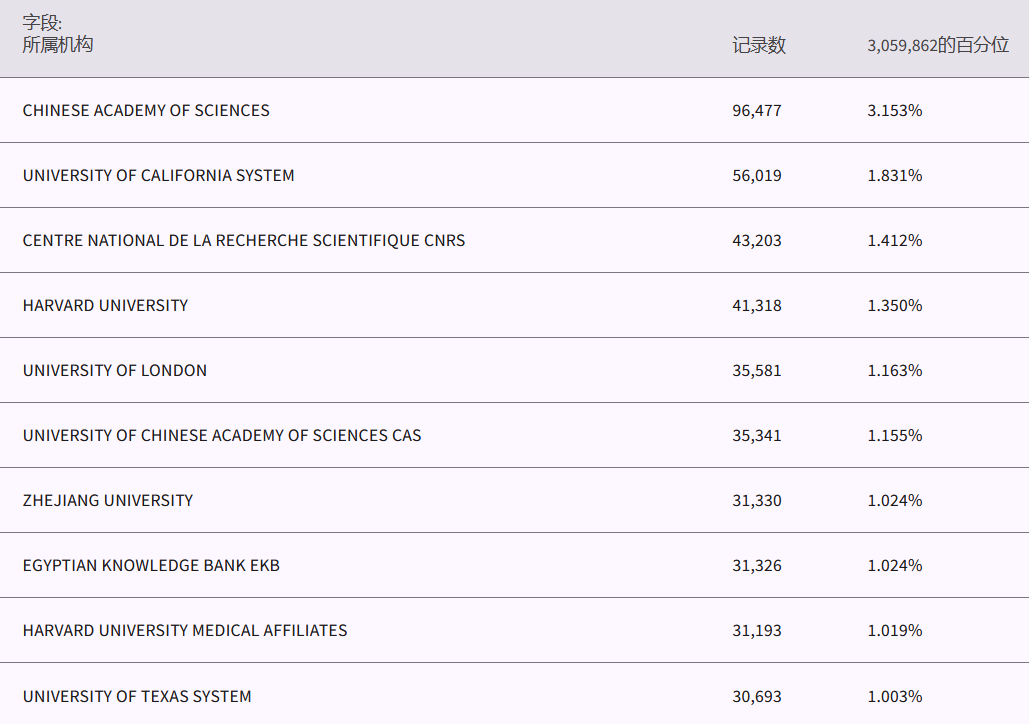
Task: Click percentage value 1.350%
Action: (x=894, y=306)
